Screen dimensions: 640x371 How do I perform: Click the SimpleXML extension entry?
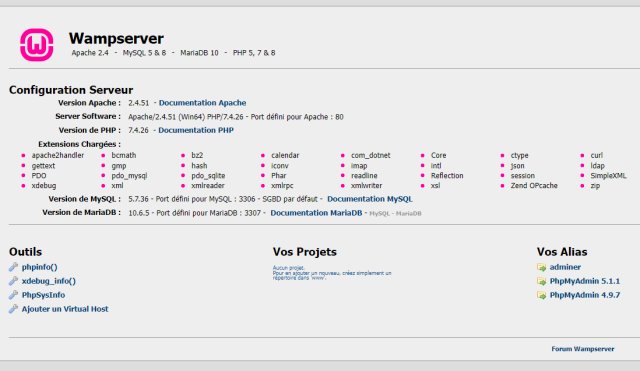pyautogui.click(x=608, y=176)
